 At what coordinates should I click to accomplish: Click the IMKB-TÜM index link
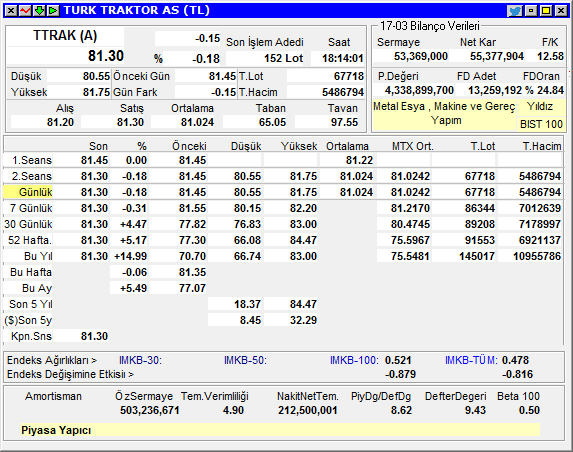(x=471, y=361)
